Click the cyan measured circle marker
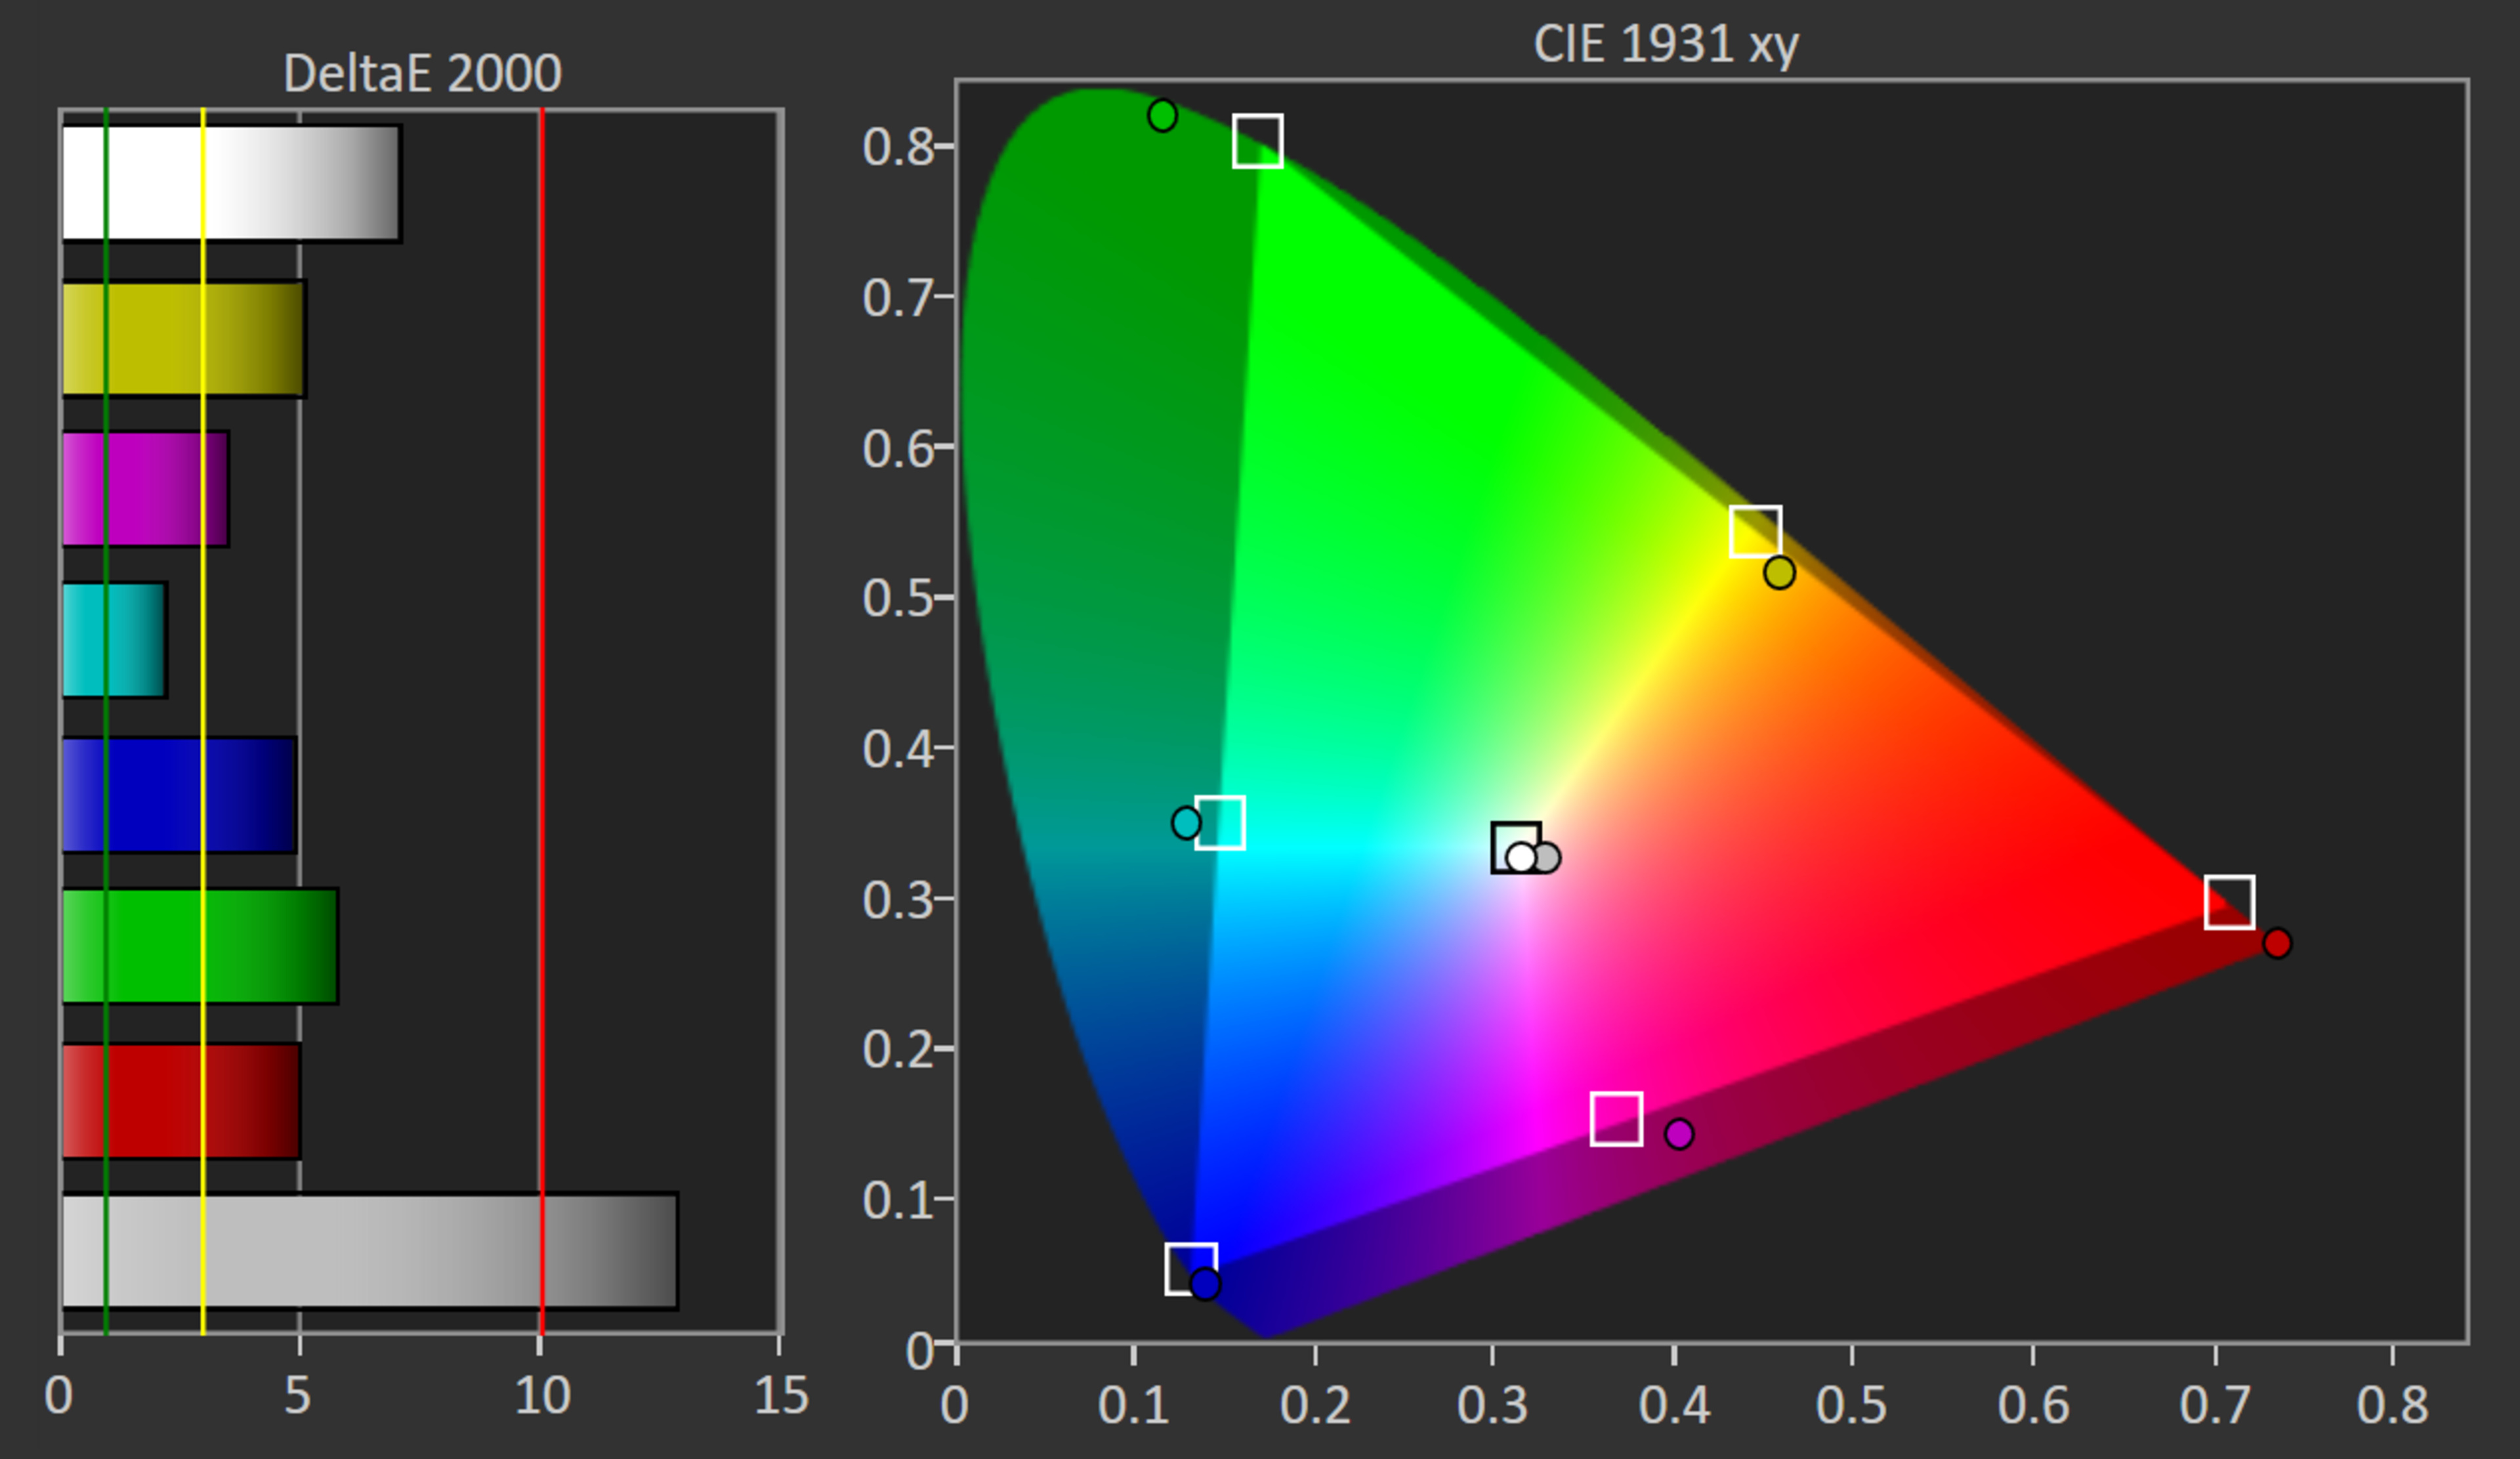This screenshot has height=1459, width=2520. (1186, 823)
